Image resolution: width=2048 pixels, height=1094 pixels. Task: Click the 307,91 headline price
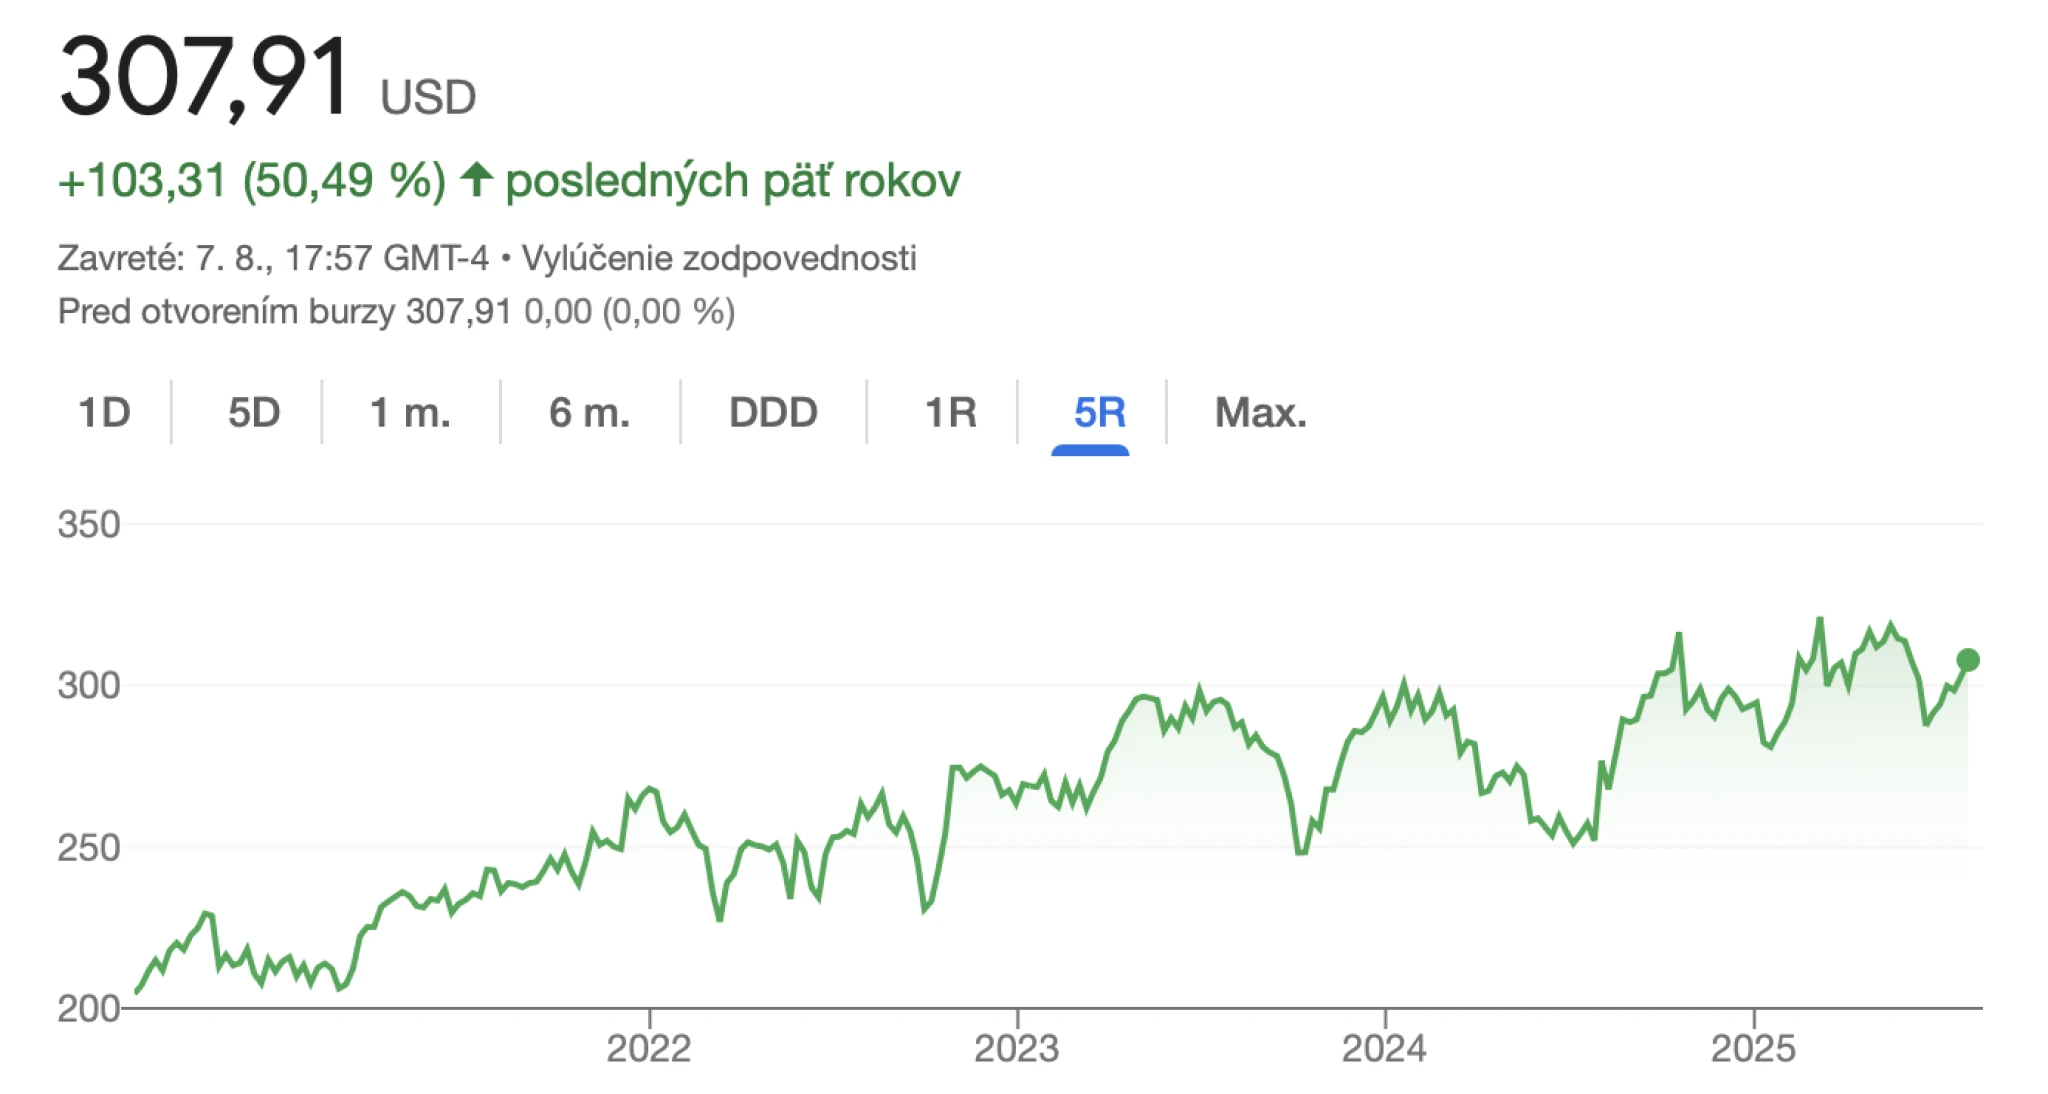click(x=205, y=78)
